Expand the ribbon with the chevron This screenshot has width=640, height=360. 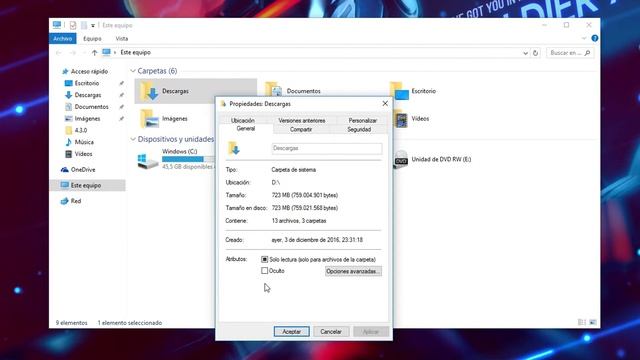pyautogui.click(x=584, y=38)
